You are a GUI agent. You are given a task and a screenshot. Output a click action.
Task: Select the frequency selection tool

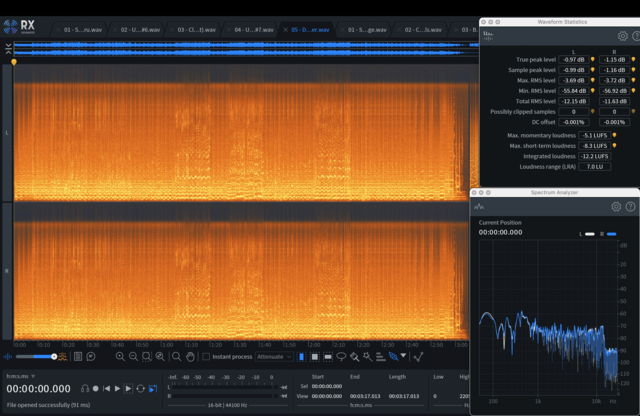point(328,357)
